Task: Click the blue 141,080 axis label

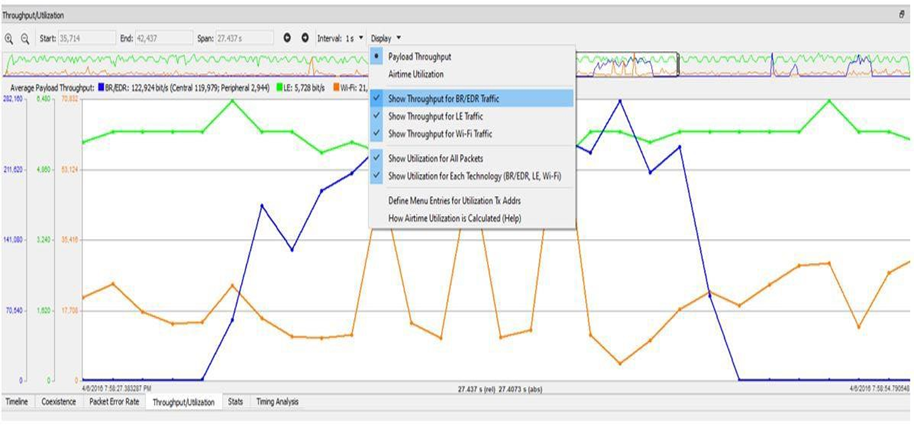Action: point(12,240)
